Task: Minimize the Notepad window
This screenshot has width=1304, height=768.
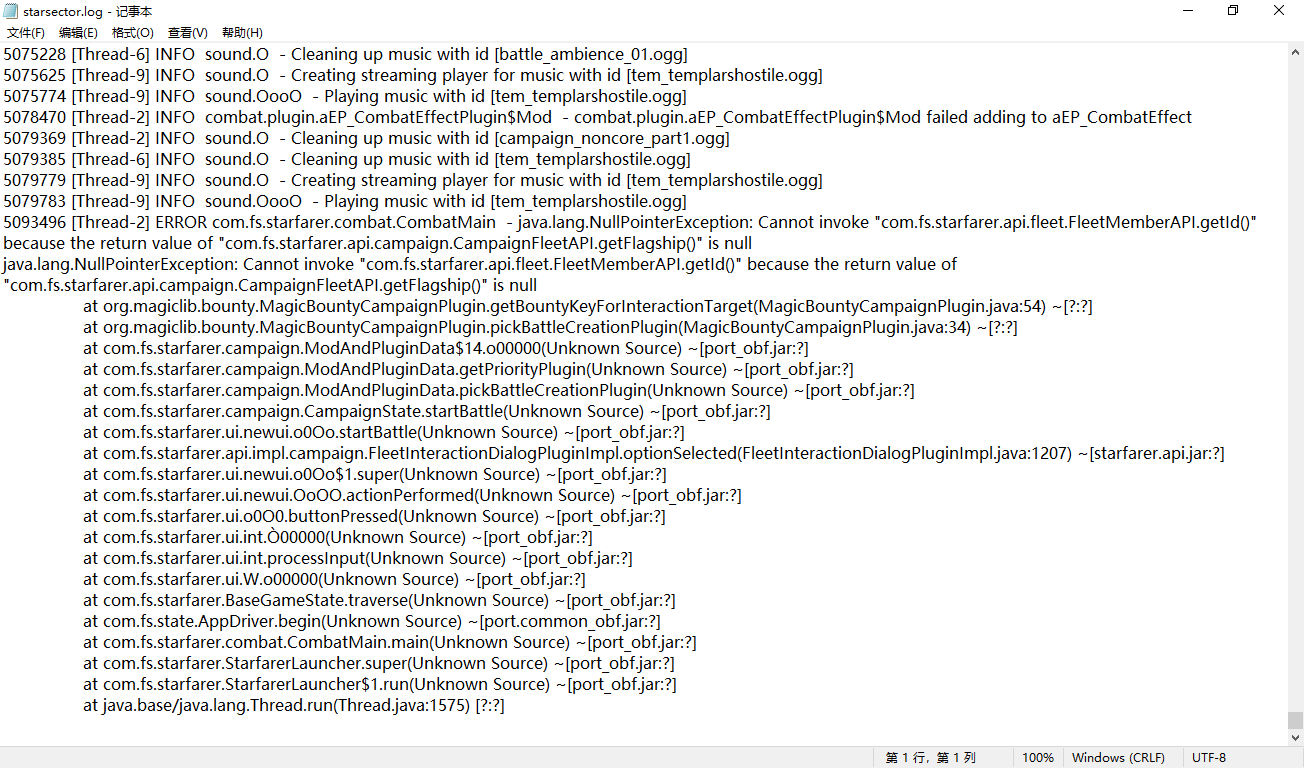Action: pos(1187,11)
